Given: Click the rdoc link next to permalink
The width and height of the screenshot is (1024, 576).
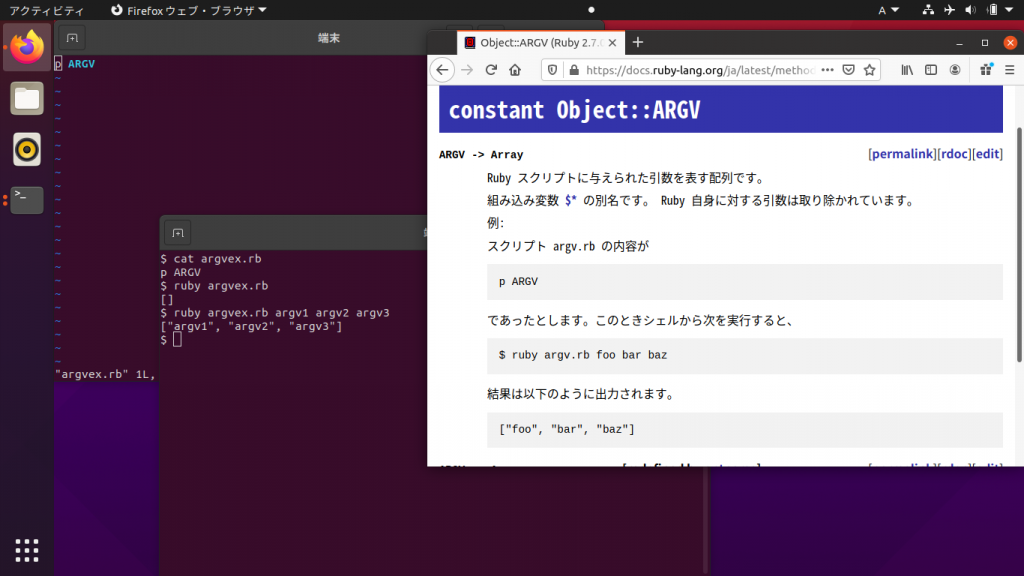Looking at the screenshot, I should pyautogui.click(x=953, y=153).
